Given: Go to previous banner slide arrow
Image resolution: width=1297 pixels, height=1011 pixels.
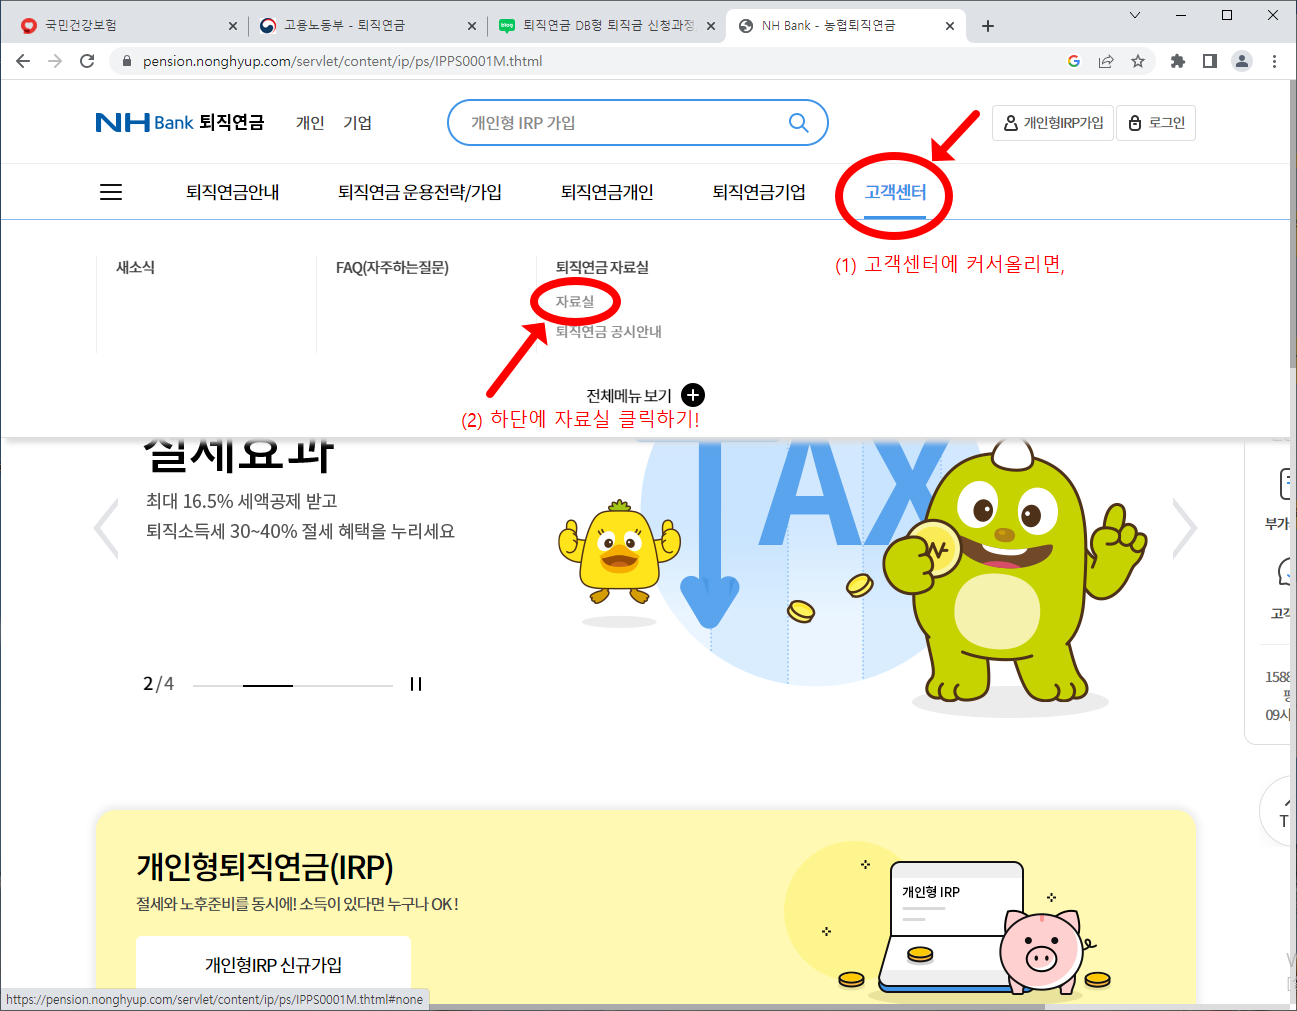Looking at the screenshot, I should (106, 527).
